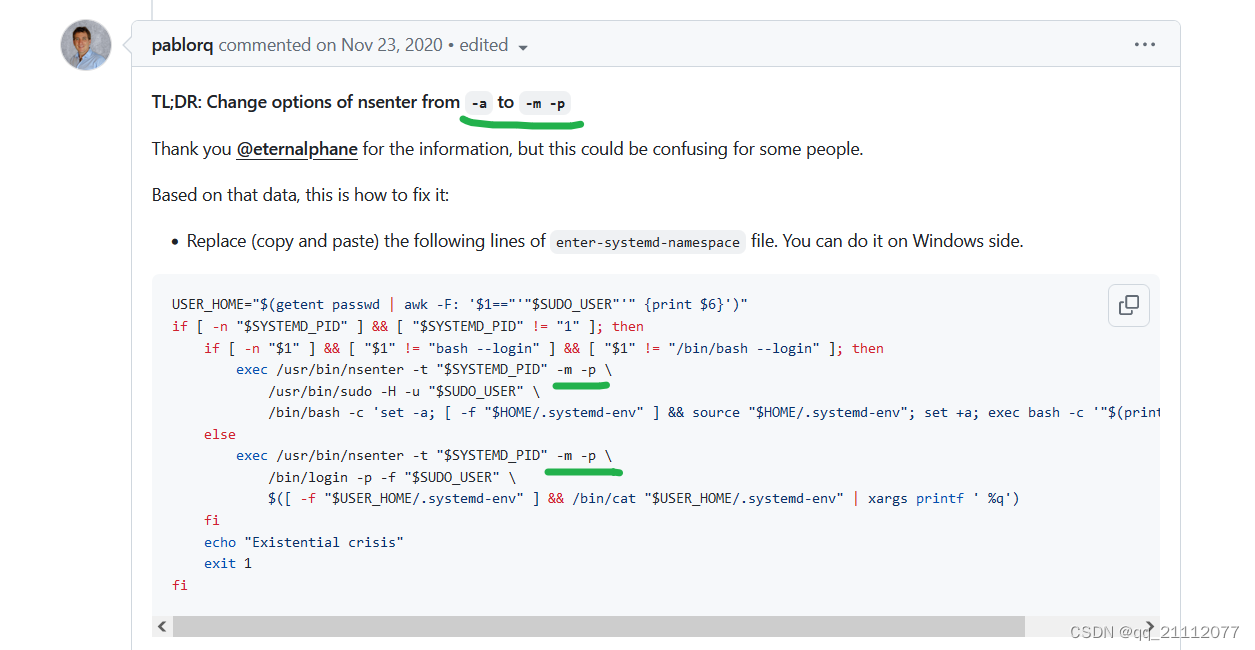This screenshot has height=650, width=1255.
Task: Expand the edited comment history dropdown
Action: pos(524,45)
